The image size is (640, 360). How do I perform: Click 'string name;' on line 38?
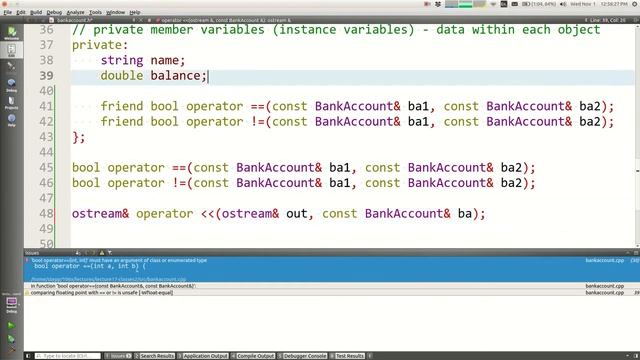[x=143, y=60]
